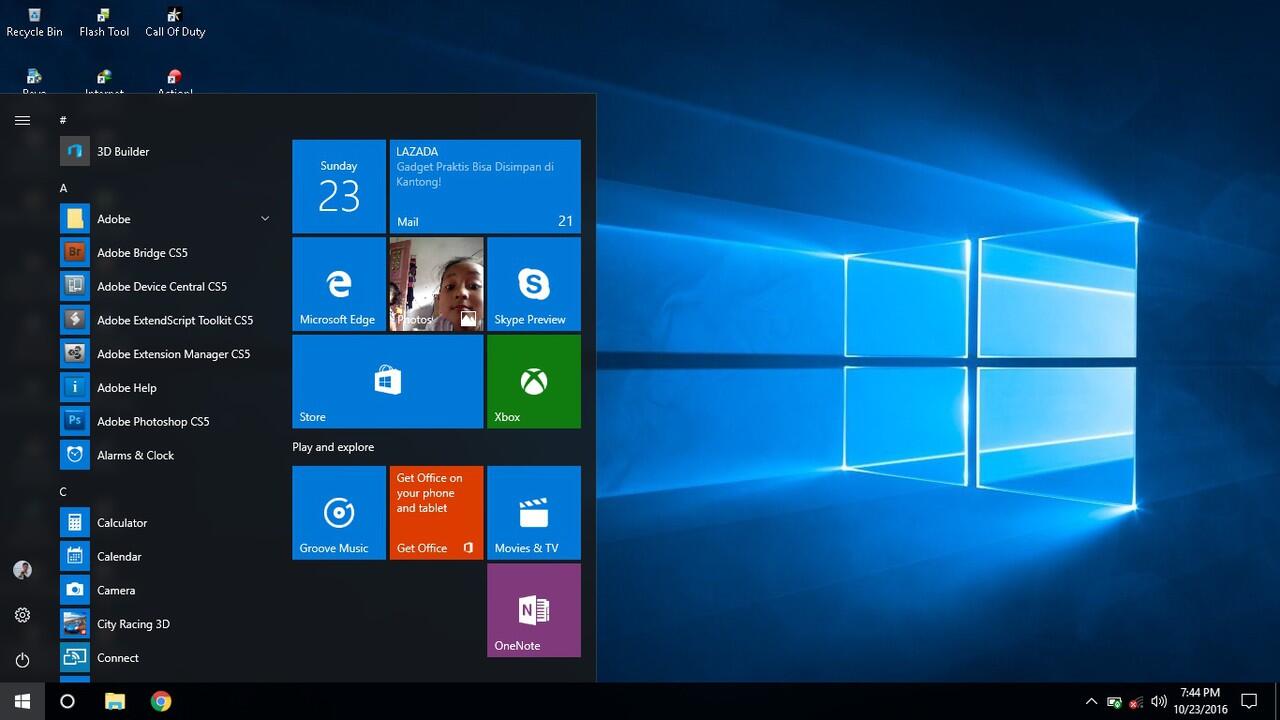Open Settings gear in Start menu
Screen dimensions: 1280x720
coord(22,615)
